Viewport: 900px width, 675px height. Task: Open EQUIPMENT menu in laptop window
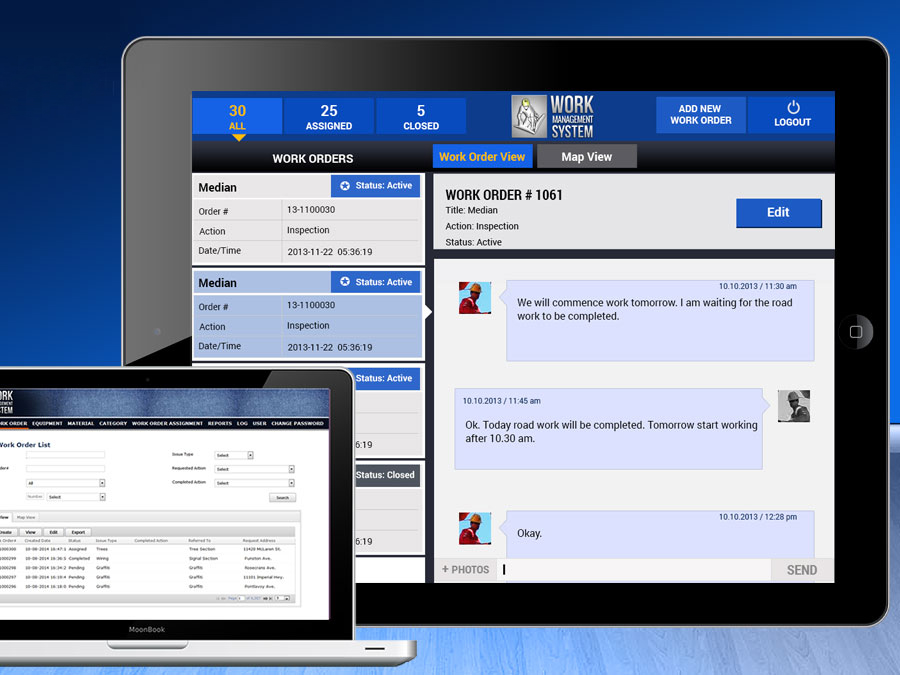pyautogui.click(x=47, y=424)
